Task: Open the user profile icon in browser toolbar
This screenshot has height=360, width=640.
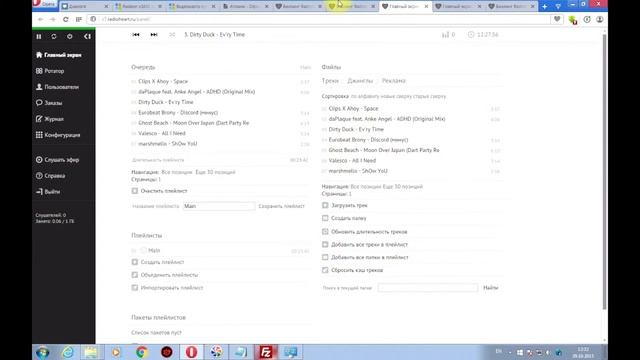Action: click(x=600, y=19)
